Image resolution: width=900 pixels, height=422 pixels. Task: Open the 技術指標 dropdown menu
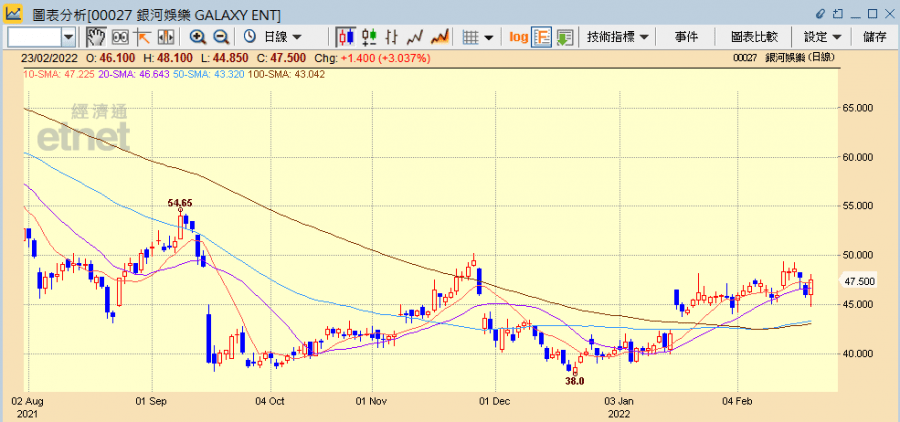coord(617,37)
